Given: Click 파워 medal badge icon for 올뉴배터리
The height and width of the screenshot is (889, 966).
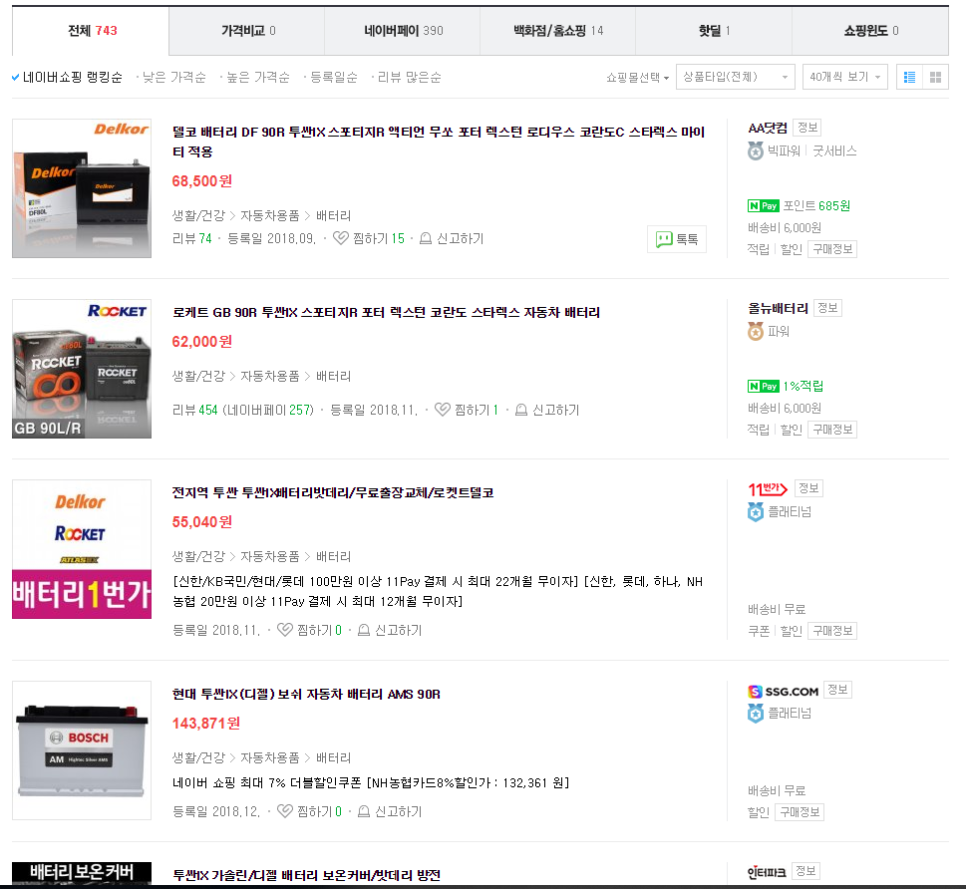Looking at the screenshot, I should 755,331.
